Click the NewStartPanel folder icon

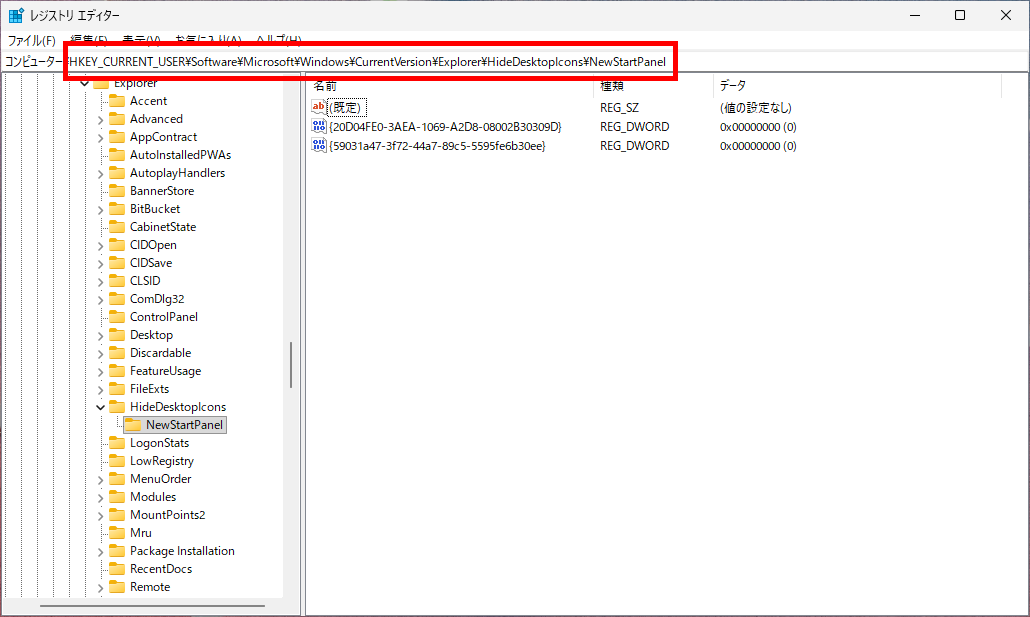(132, 425)
